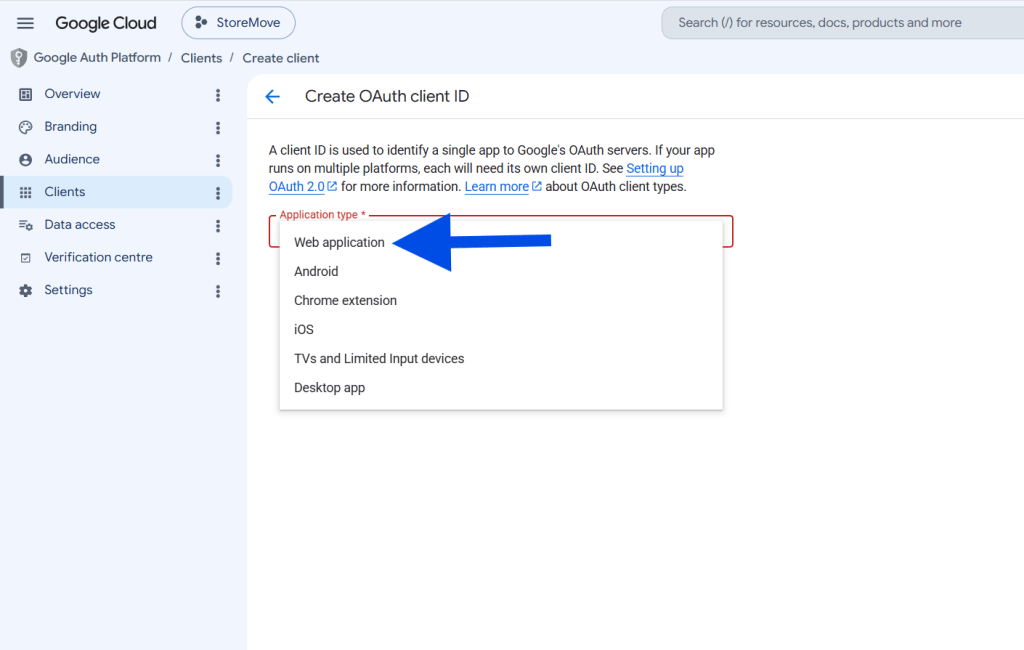Open the Verification centre page

point(99,257)
